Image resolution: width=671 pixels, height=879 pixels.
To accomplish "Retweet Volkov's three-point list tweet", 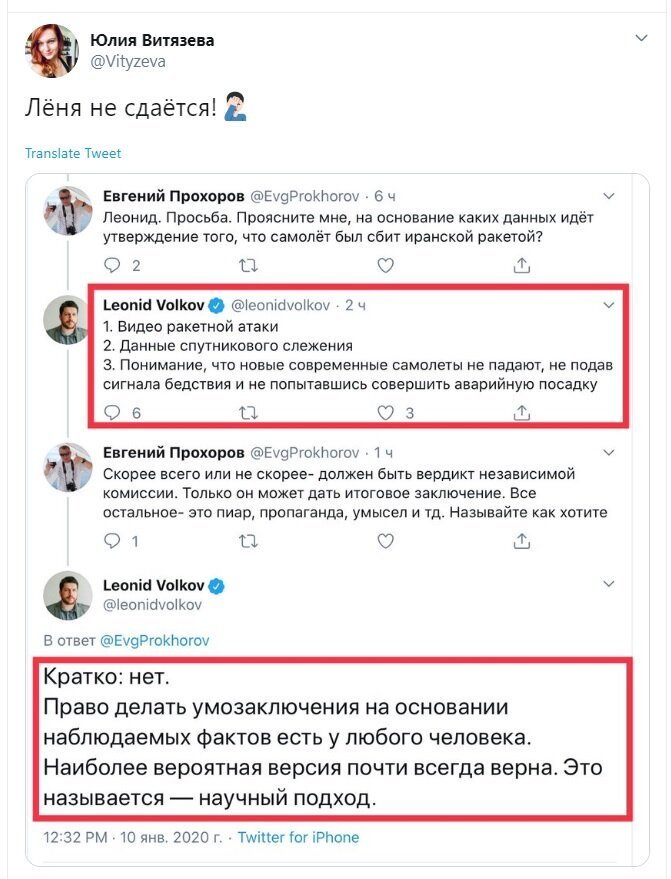I will [x=248, y=413].
